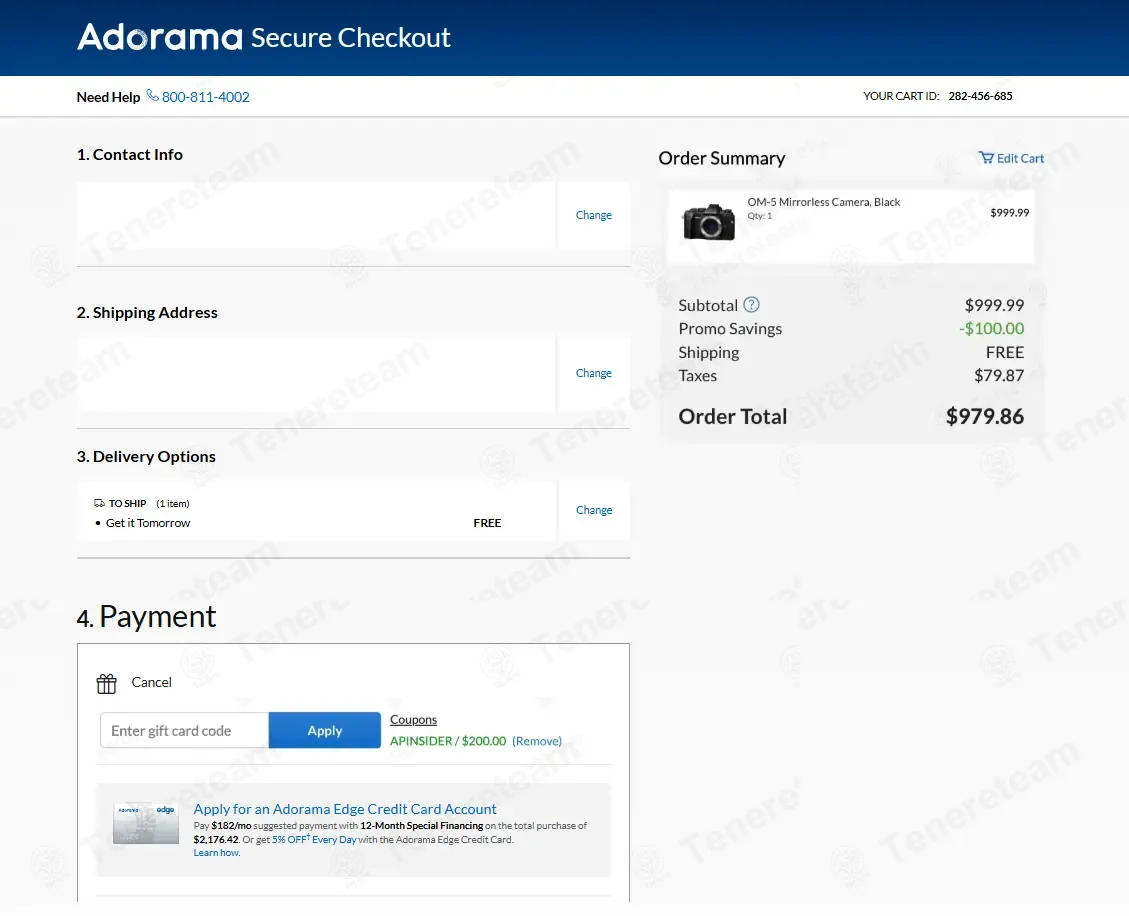
Task: Click the Subtotal $999.99 amount
Action: point(994,305)
